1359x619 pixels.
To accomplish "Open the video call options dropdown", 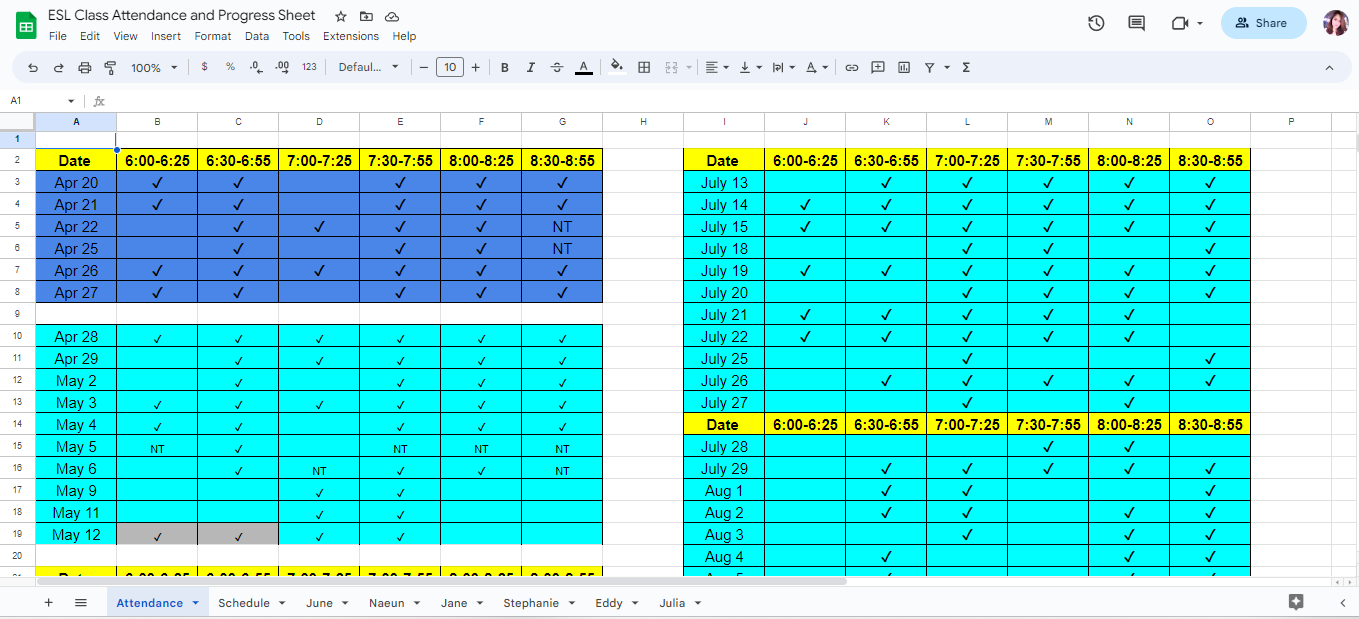I will (x=1199, y=23).
